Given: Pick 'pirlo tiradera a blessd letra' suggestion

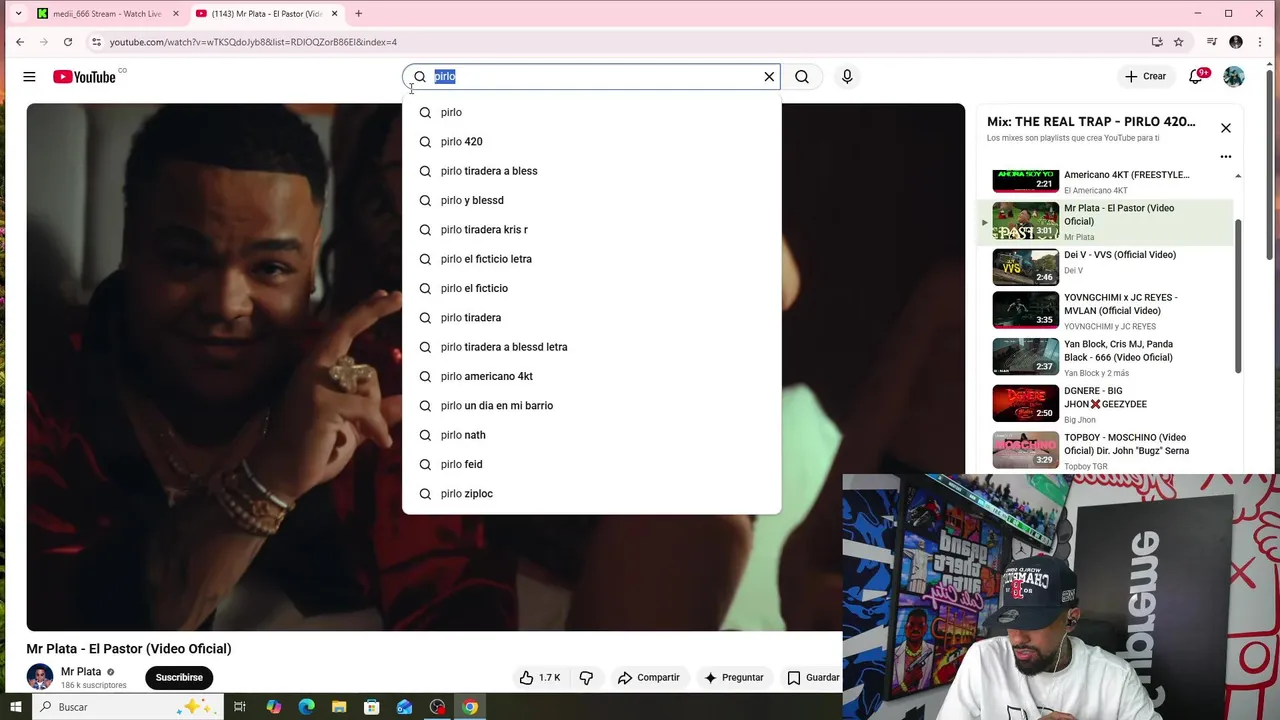Looking at the screenshot, I should click(591, 347).
